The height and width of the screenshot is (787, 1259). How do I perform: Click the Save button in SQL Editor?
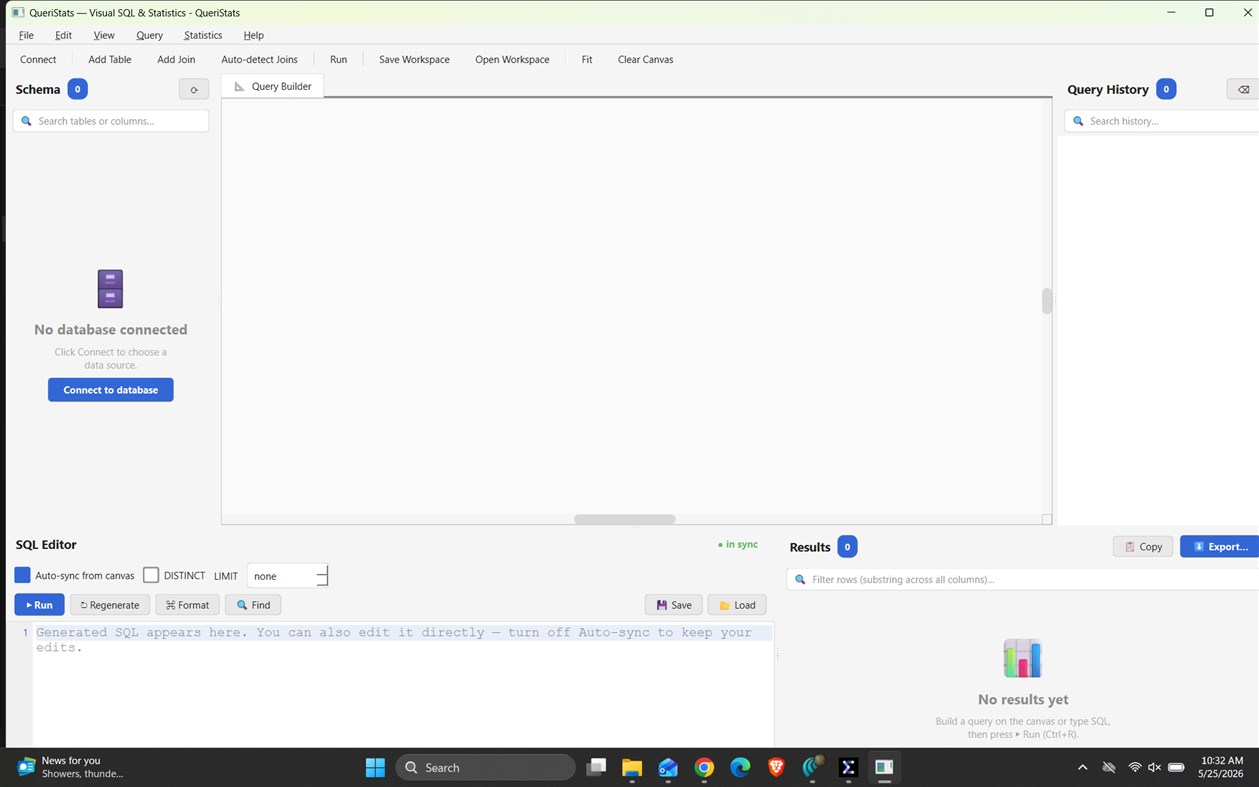click(x=673, y=604)
